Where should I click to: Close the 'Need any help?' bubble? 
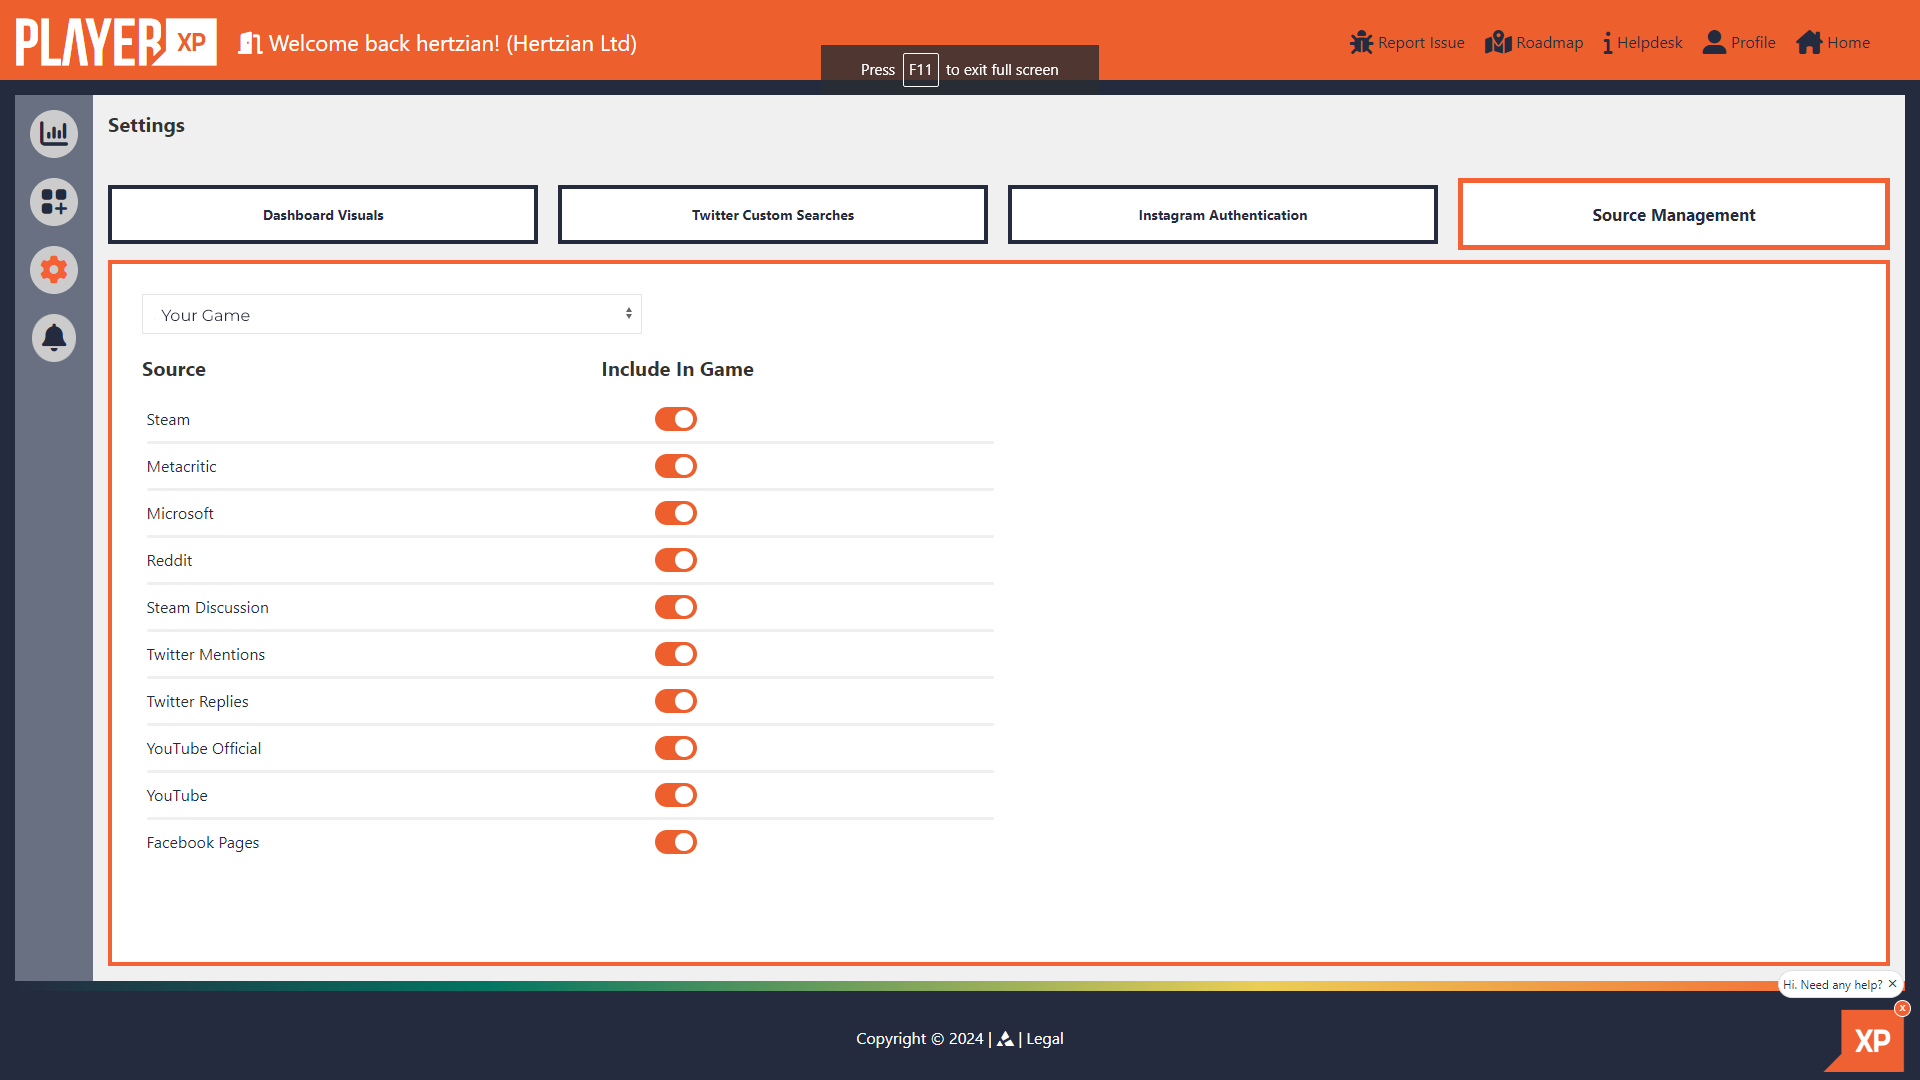click(x=1892, y=984)
